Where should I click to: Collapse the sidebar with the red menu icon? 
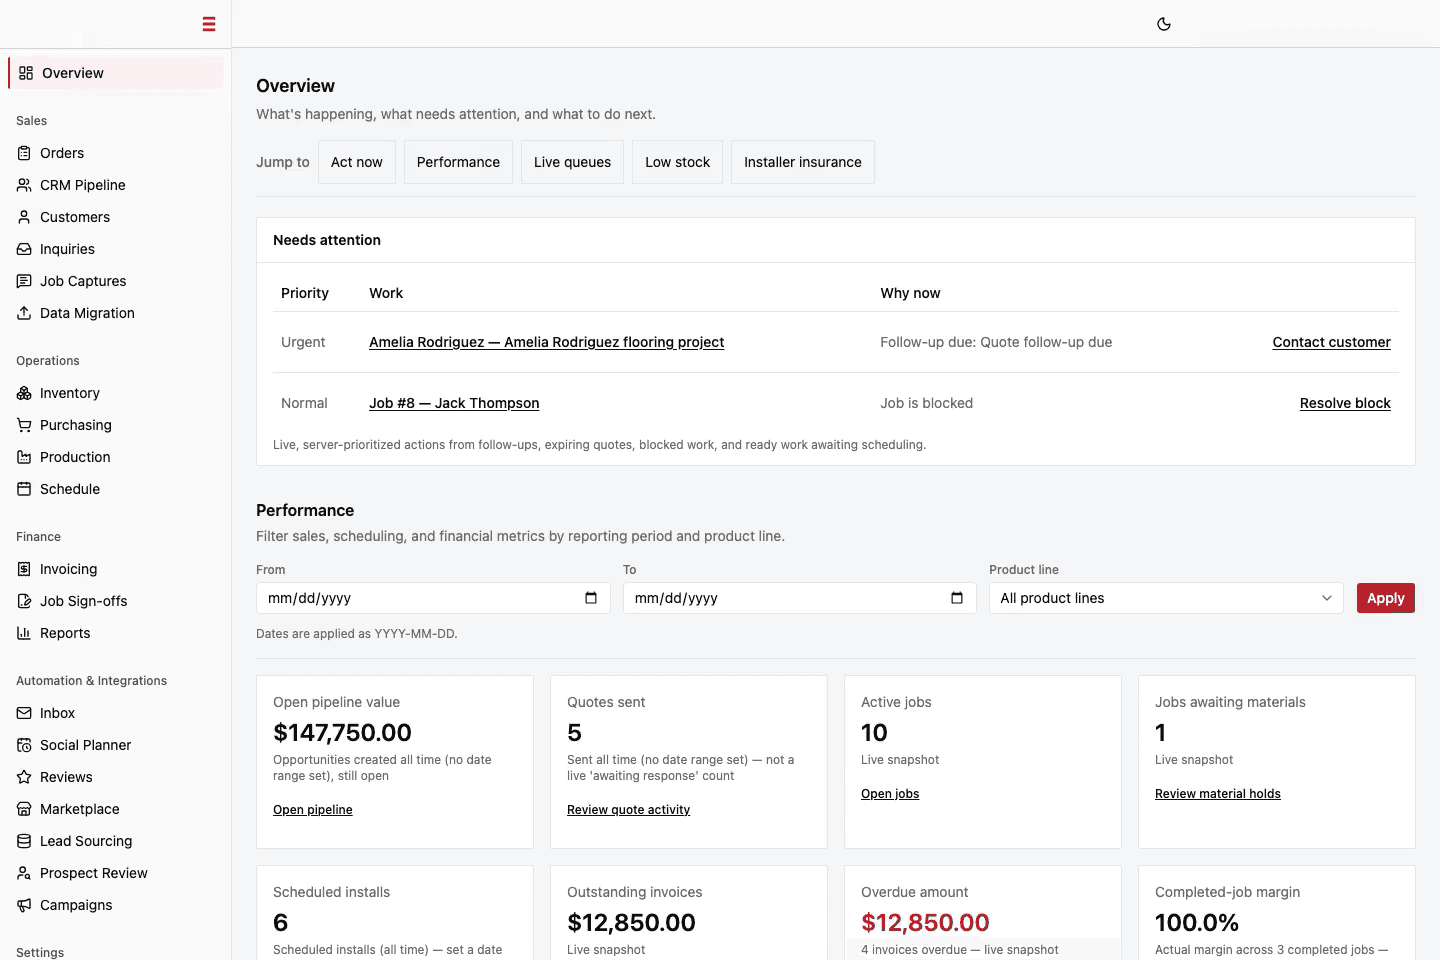209,24
